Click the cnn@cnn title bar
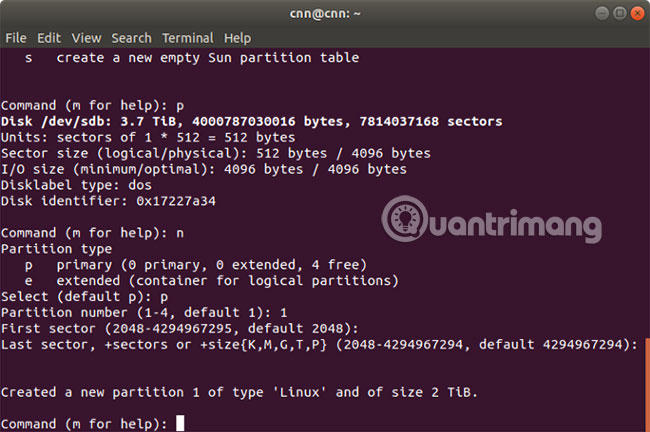Image resolution: width=650 pixels, height=432 pixels. pyautogui.click(x=325, y=12)
